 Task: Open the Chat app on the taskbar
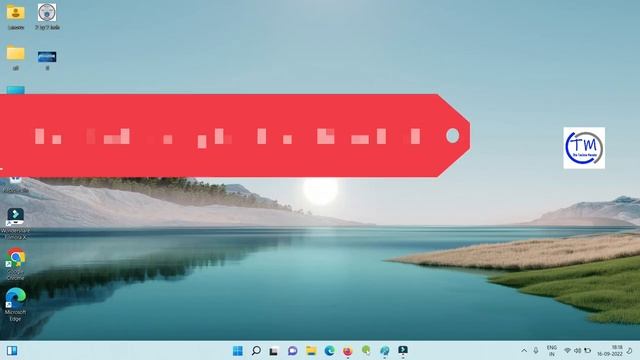[293, 351]
